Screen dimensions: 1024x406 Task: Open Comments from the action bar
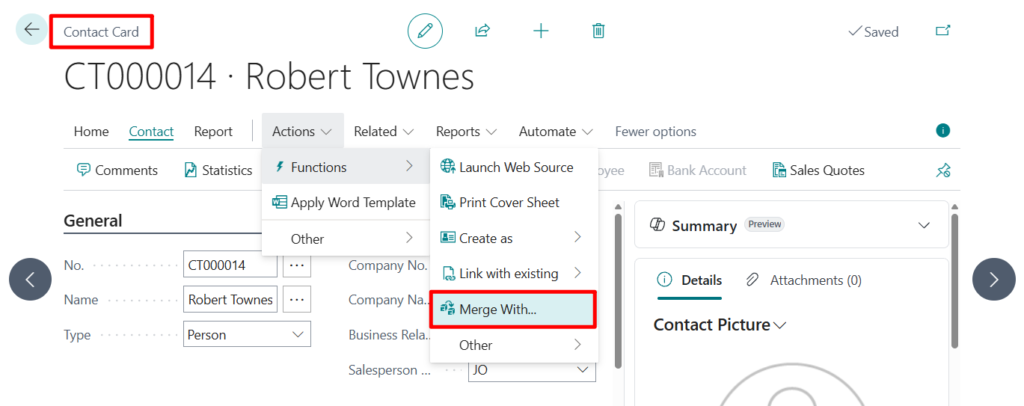pyautogui.click(x=117, y=170)
